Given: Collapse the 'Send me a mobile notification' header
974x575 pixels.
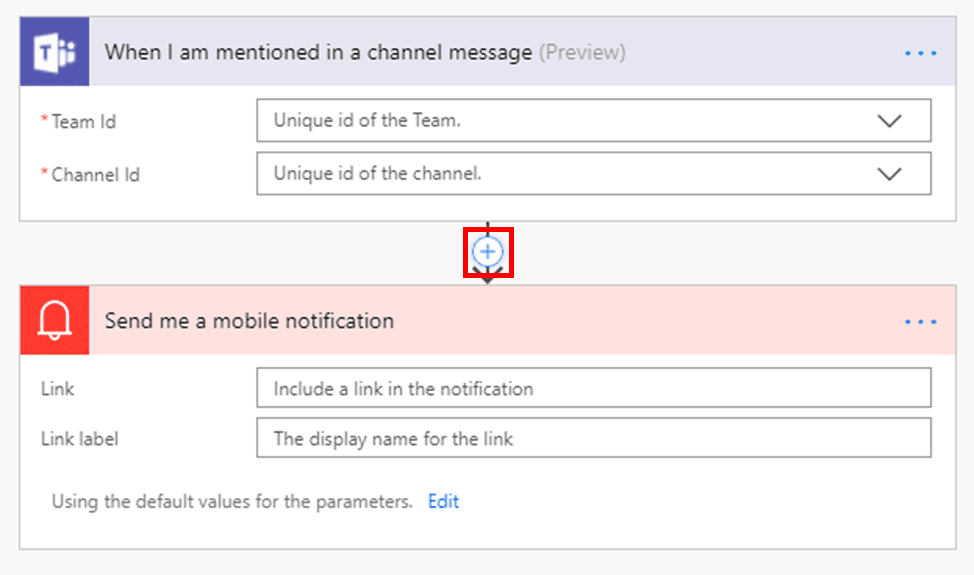Looking at the screenshot, I should [x=488, y=320].
